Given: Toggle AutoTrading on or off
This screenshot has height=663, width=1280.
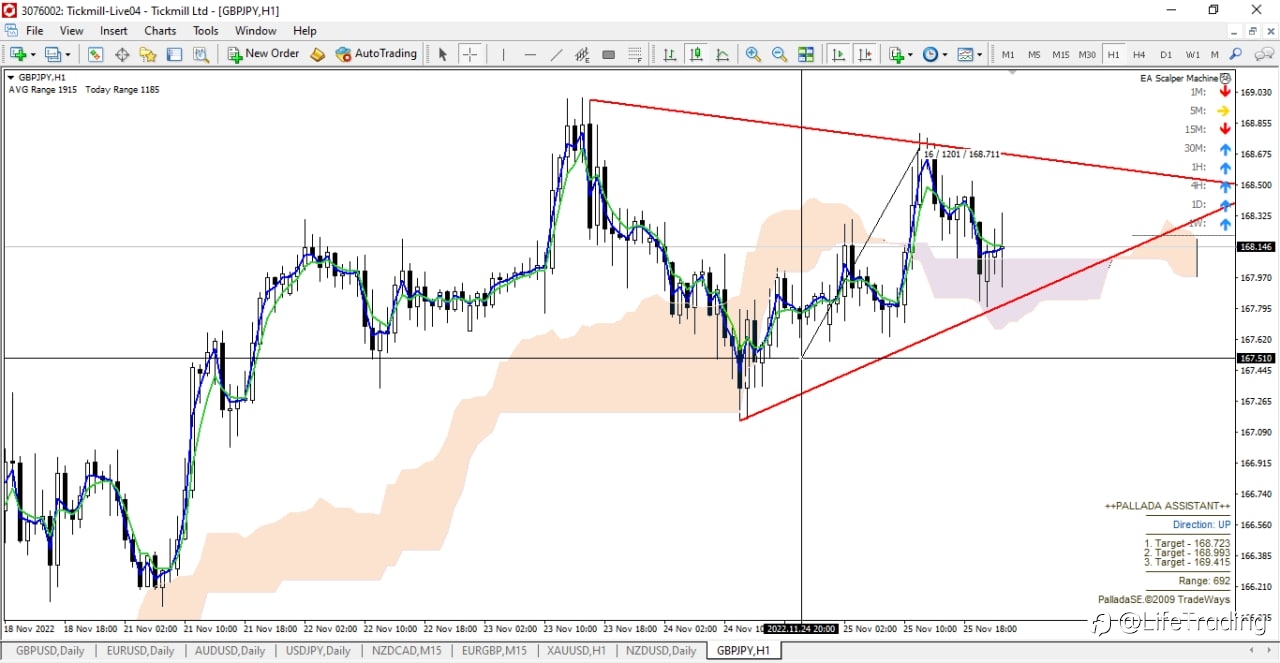Looking at the screenshot, I should (376, 54).
